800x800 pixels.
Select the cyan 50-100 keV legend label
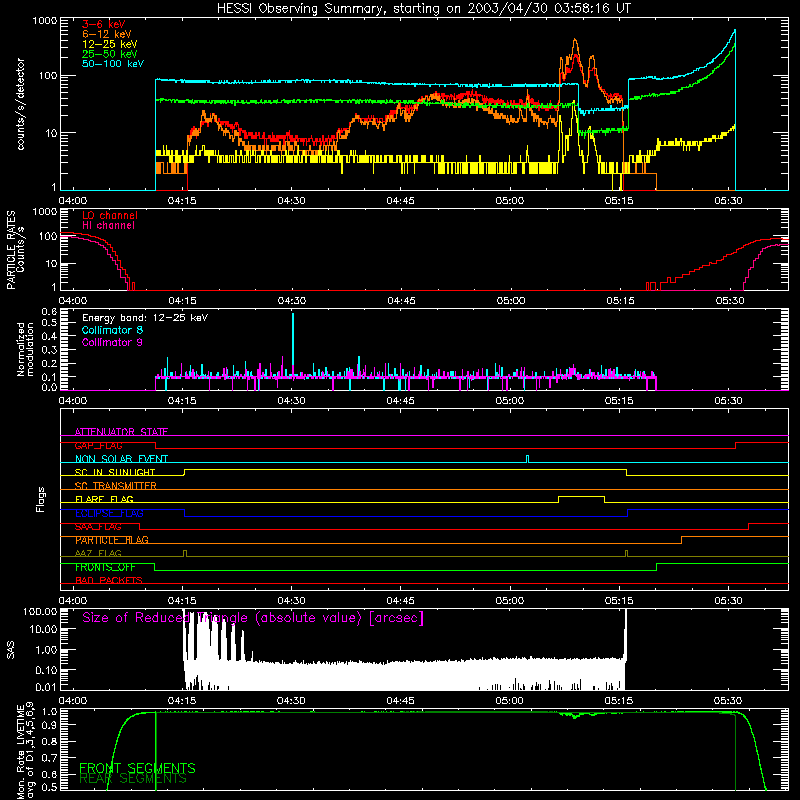coord(113,64)
